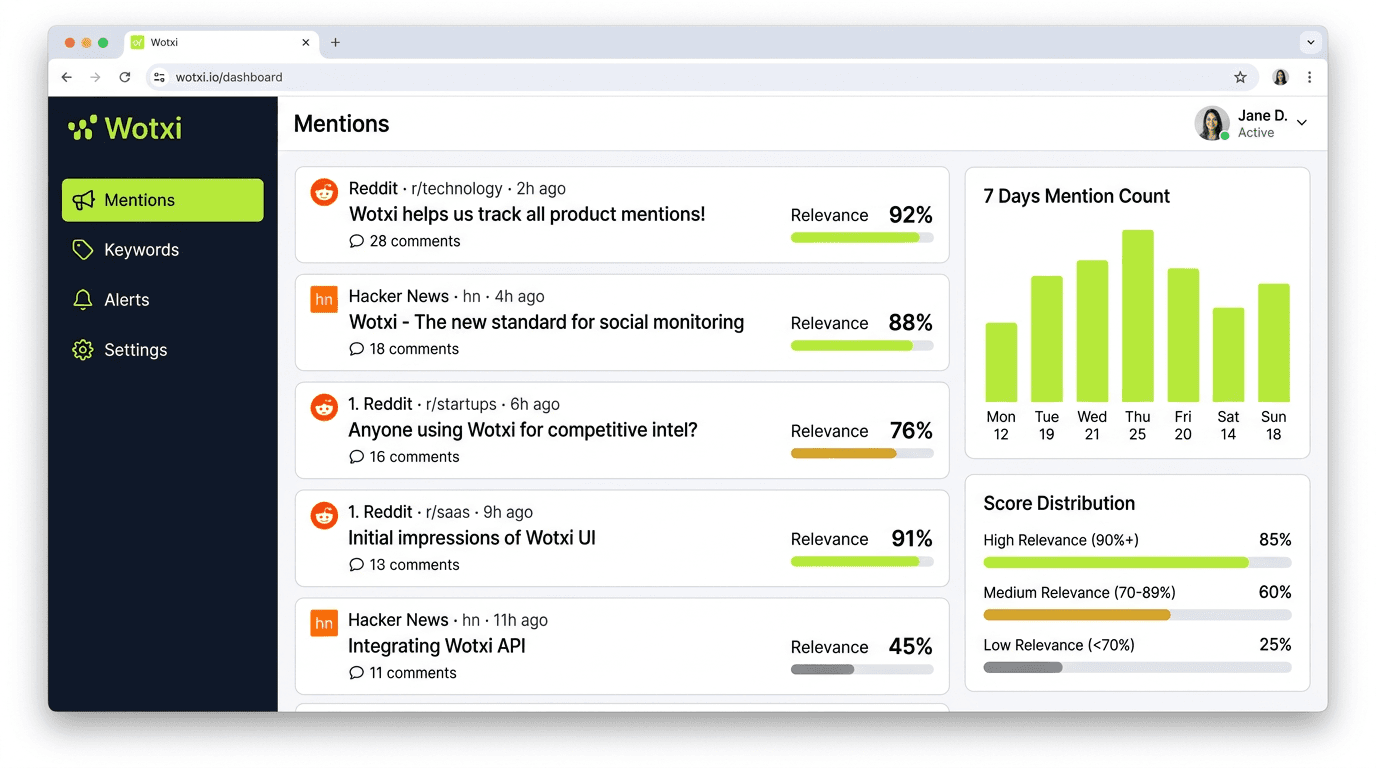Click the Wed 21 chart bar
1376x768 pixels.
(x=1092, y=331)
